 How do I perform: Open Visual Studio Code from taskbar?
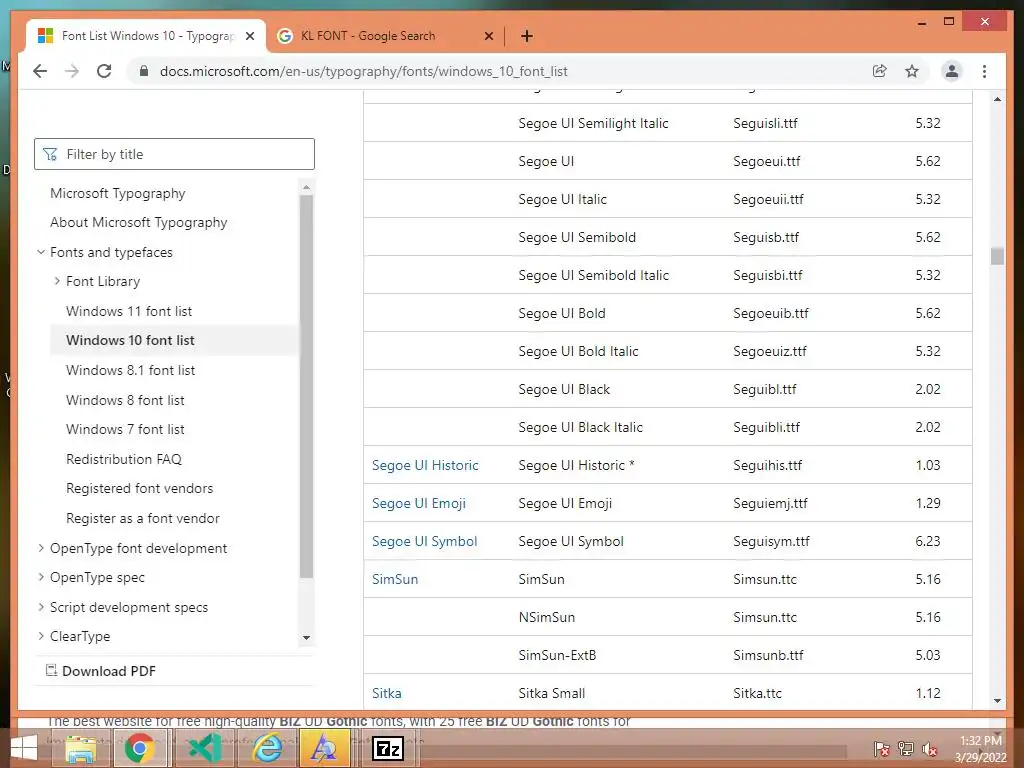(204, 748)
